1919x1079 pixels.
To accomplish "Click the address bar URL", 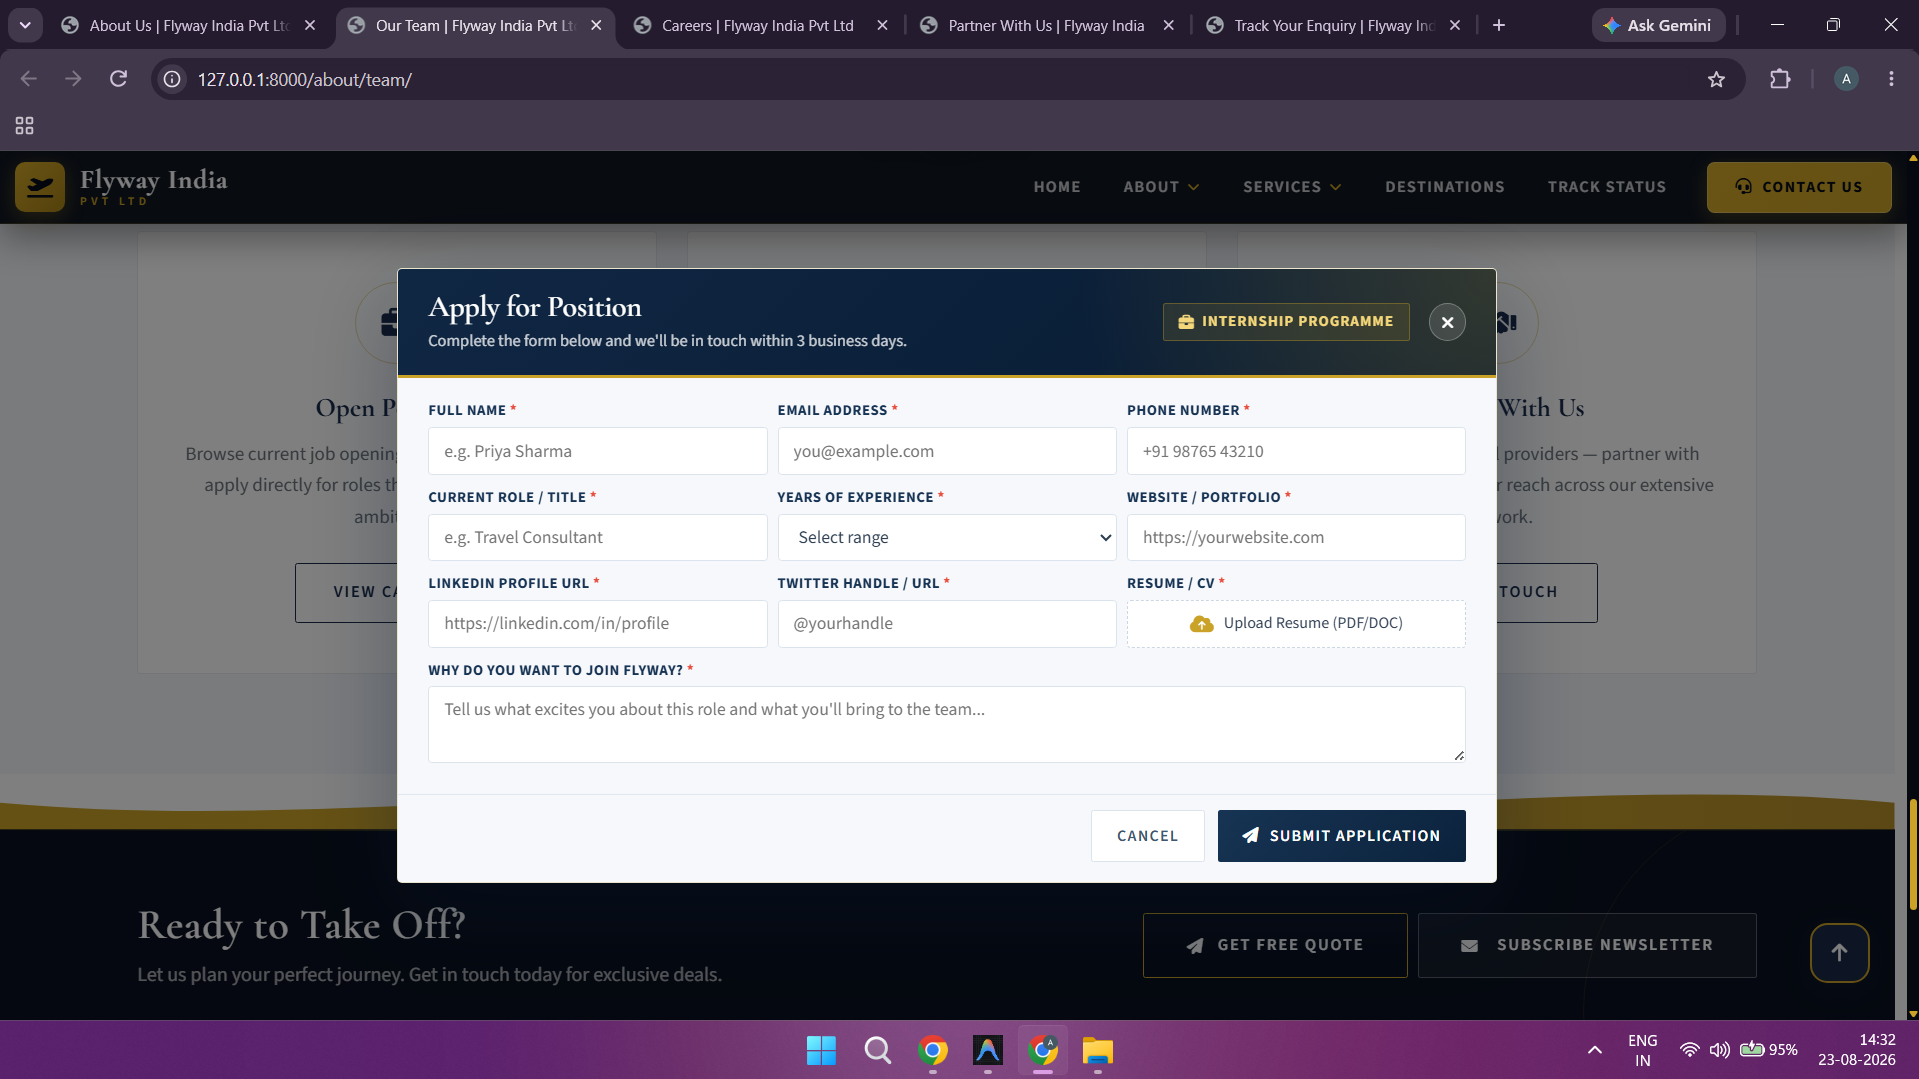I will [x=304, y=79].
